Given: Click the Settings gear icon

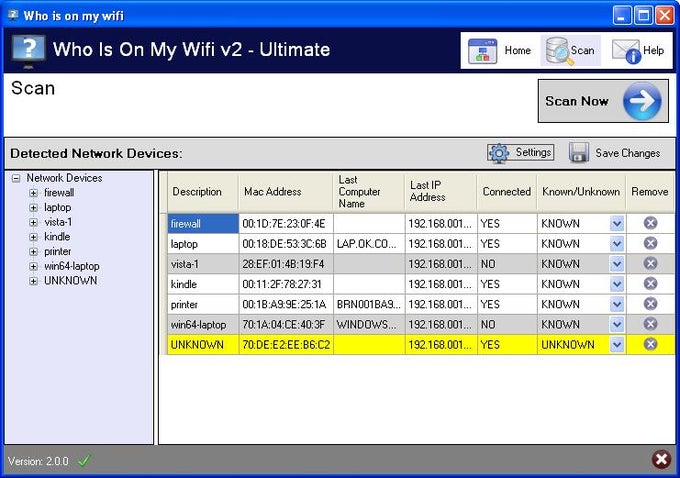Looking at the screenshot, I should [499, 153].
